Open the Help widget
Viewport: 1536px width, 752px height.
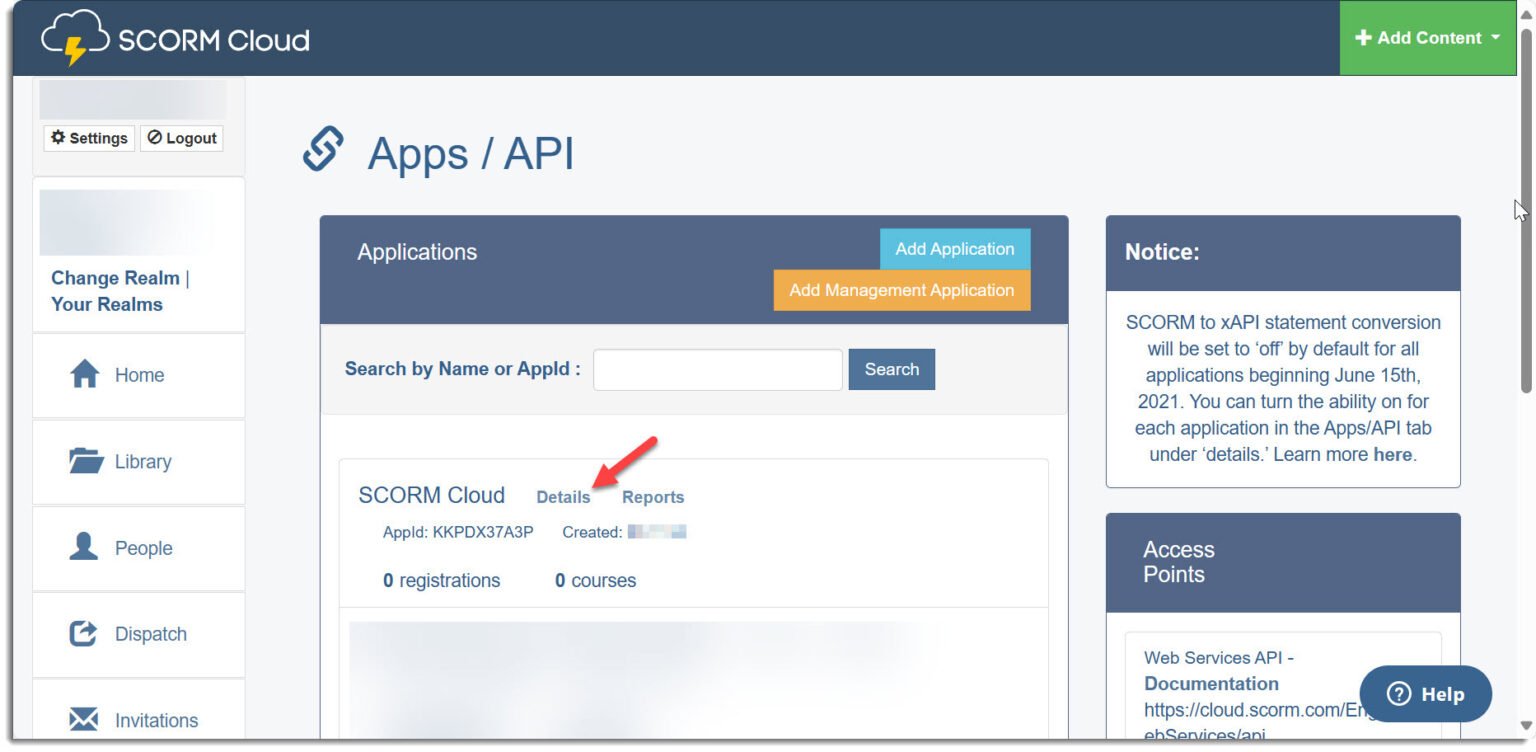[1424, 694]
